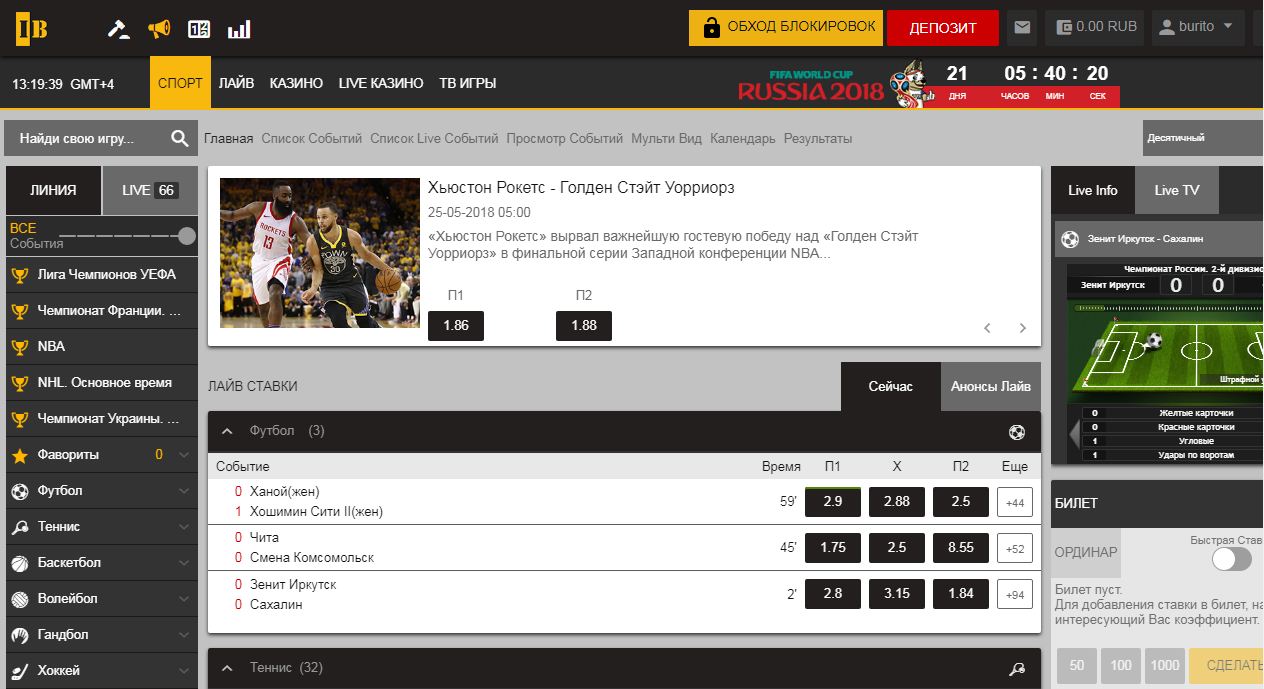Show next featured event arrow
This screenshot has width=1264, height=689.
1022,328
